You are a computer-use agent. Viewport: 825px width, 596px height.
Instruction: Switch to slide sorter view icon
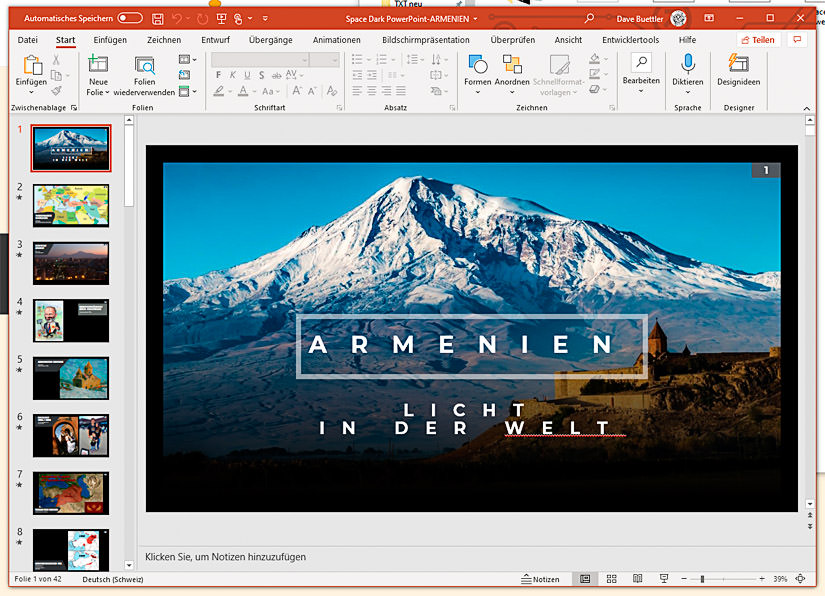[611, 579]
